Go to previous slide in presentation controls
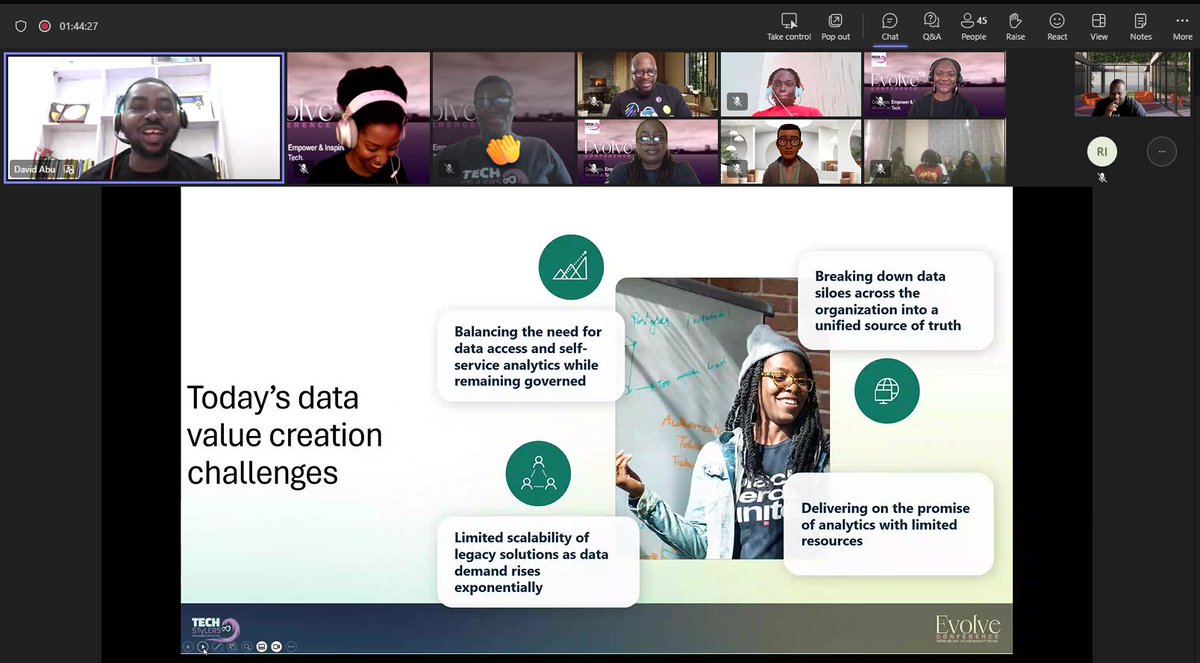Image resolution: width=1200 pixels, height=663 pixels. [x=188, y=647]
